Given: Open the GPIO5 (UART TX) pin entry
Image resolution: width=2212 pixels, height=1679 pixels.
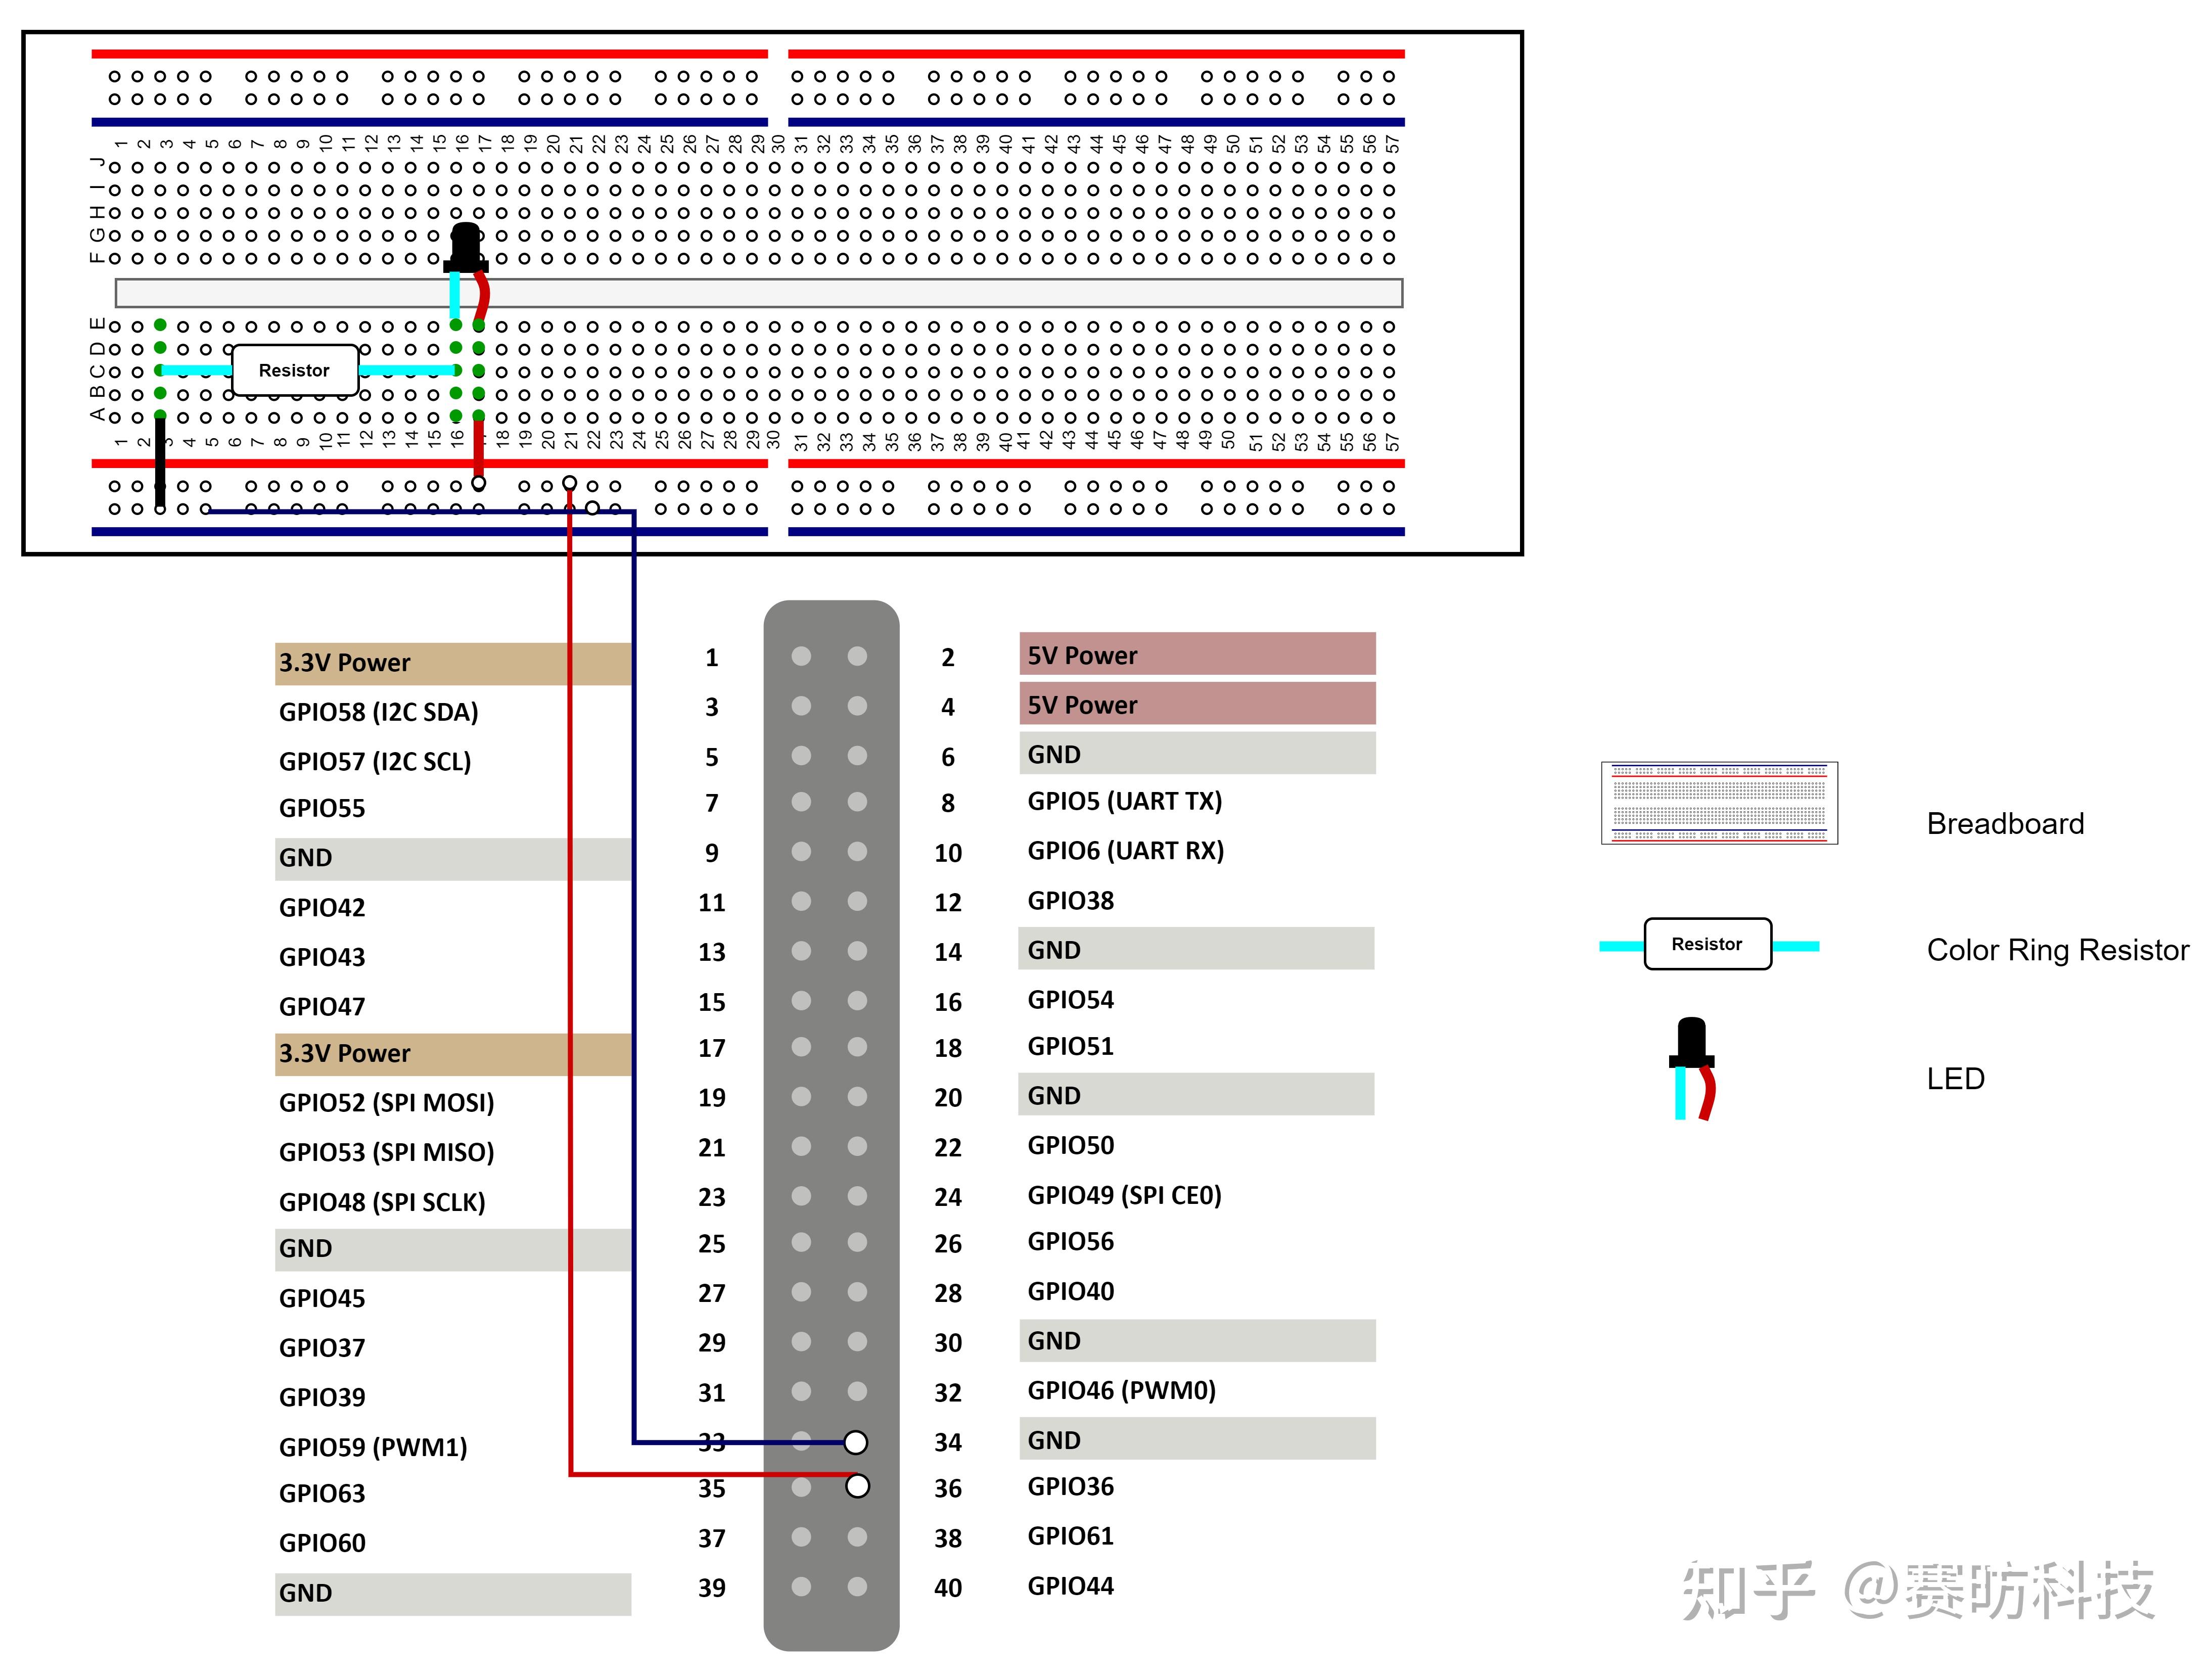Looking at the screenshot, I should pos(1125,801).
